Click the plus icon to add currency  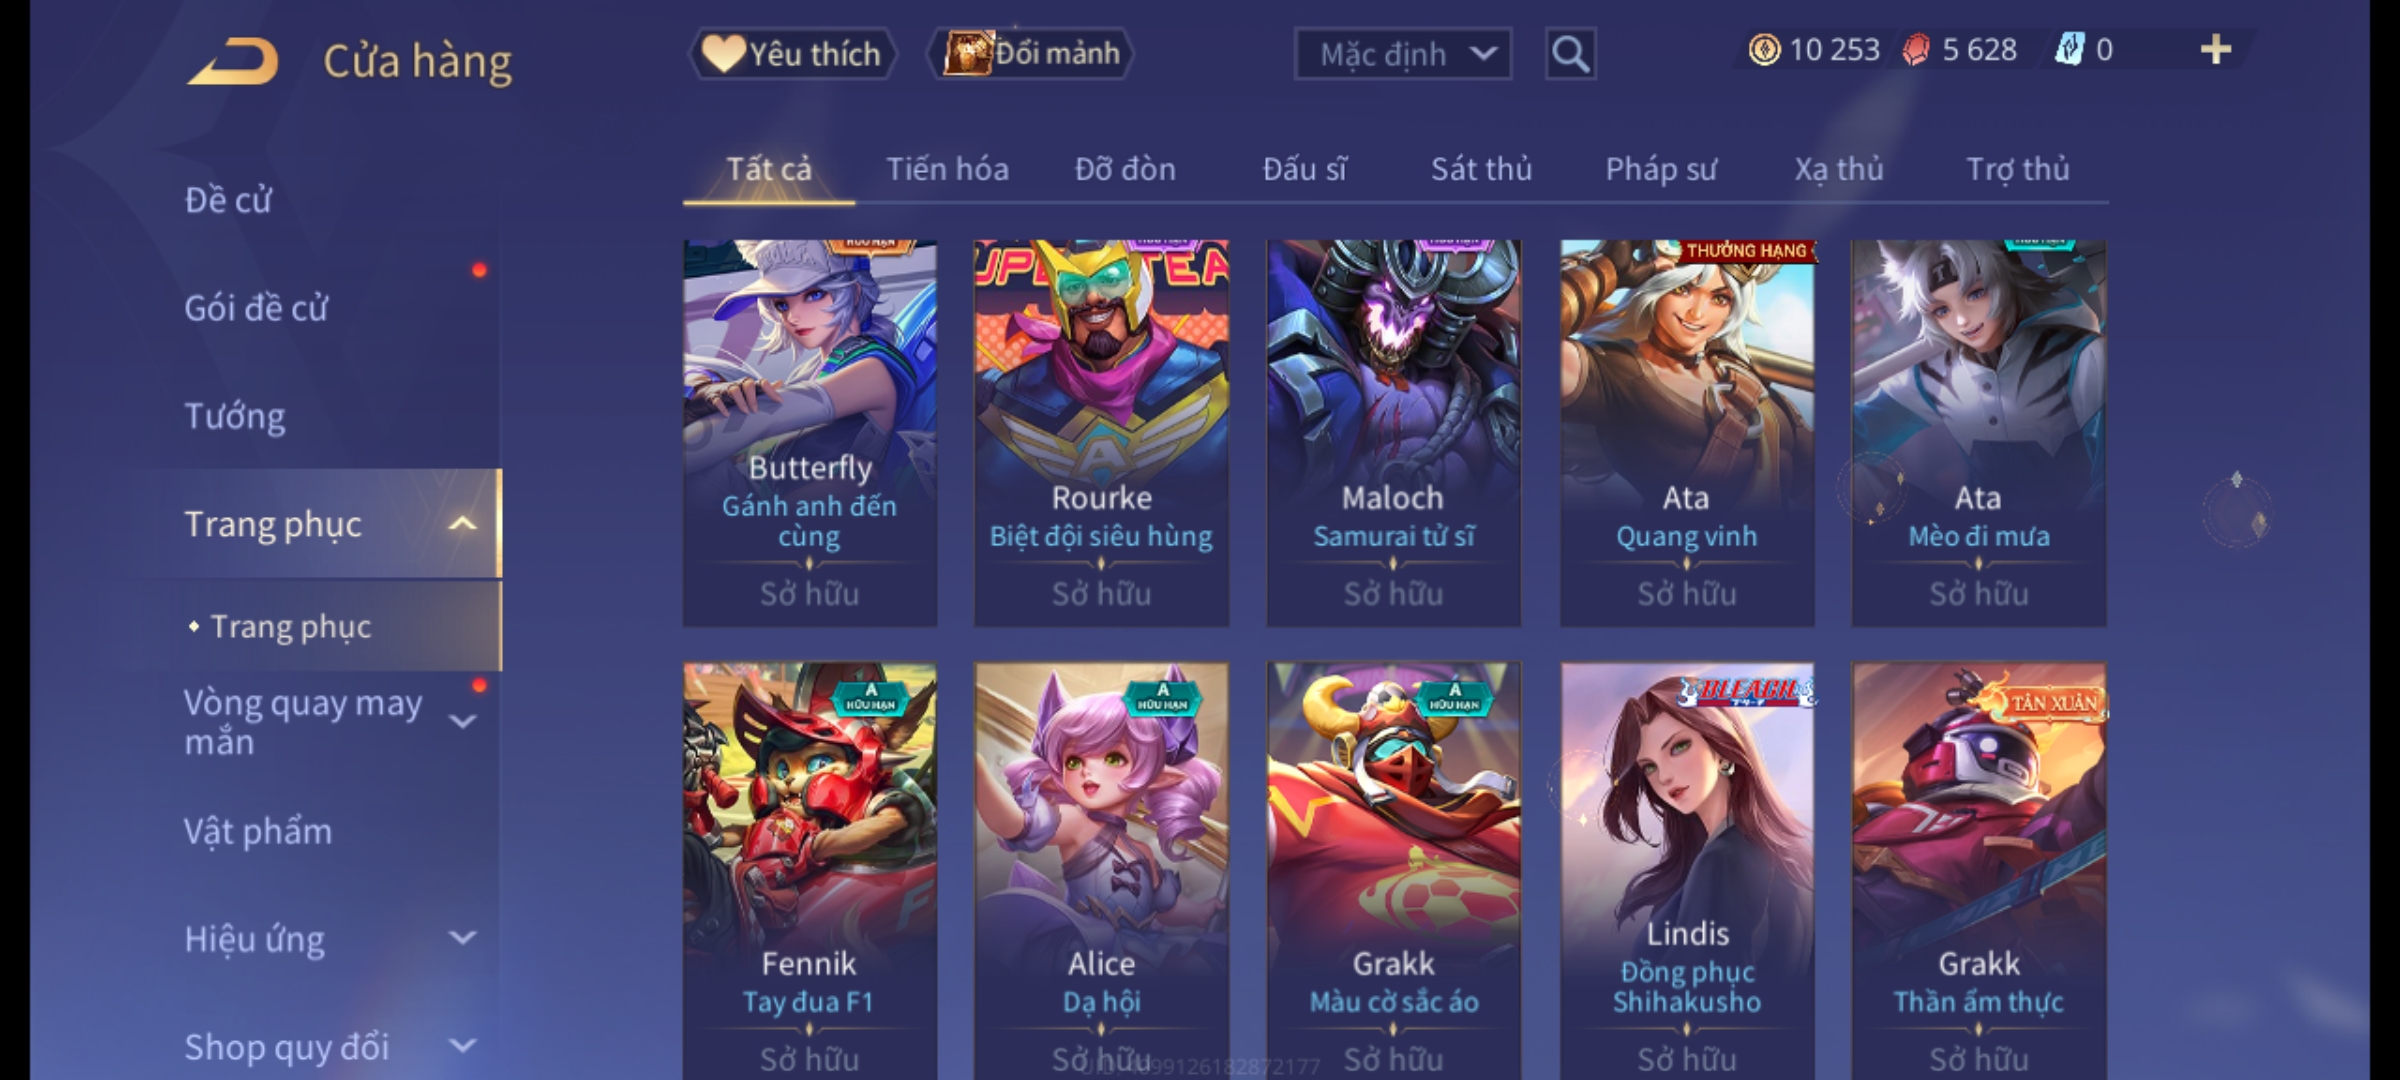tap(2216, 50)
